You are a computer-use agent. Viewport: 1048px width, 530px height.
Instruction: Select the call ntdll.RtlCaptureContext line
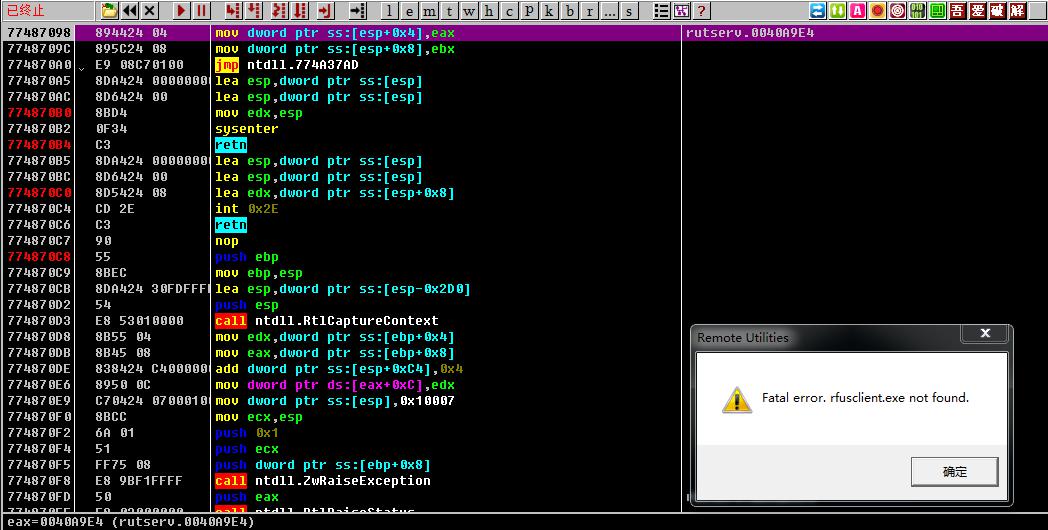[327, 321]
